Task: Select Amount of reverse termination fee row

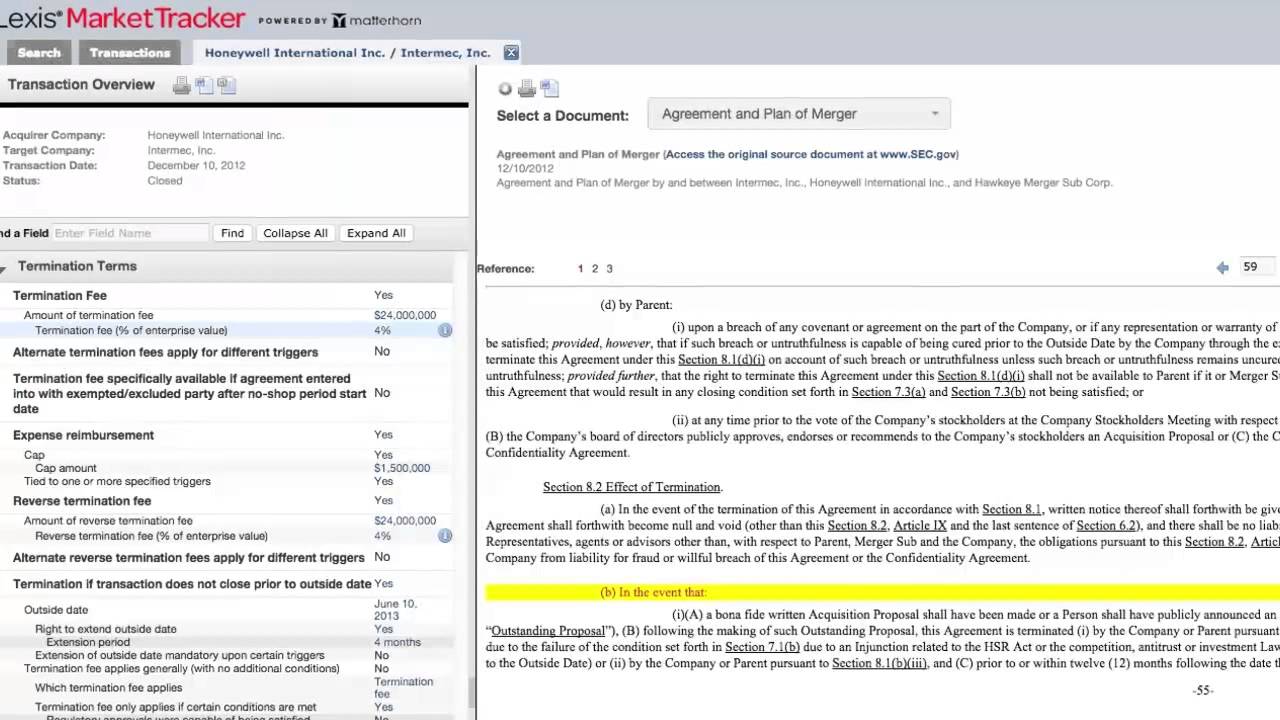Action: 227,521
